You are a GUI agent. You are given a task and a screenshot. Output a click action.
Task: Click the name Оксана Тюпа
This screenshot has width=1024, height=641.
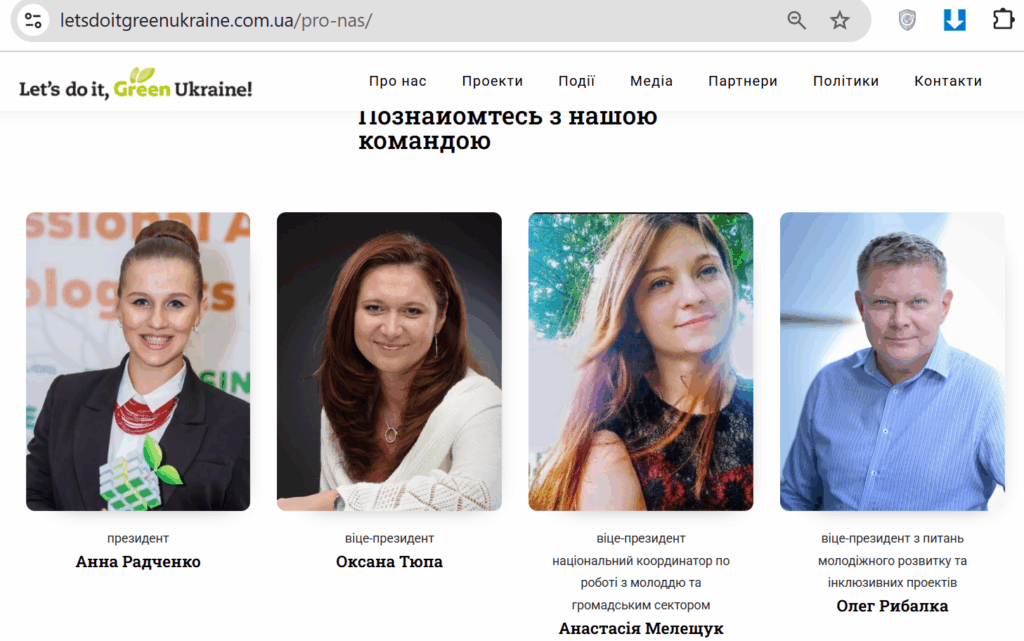coord(389,561)
